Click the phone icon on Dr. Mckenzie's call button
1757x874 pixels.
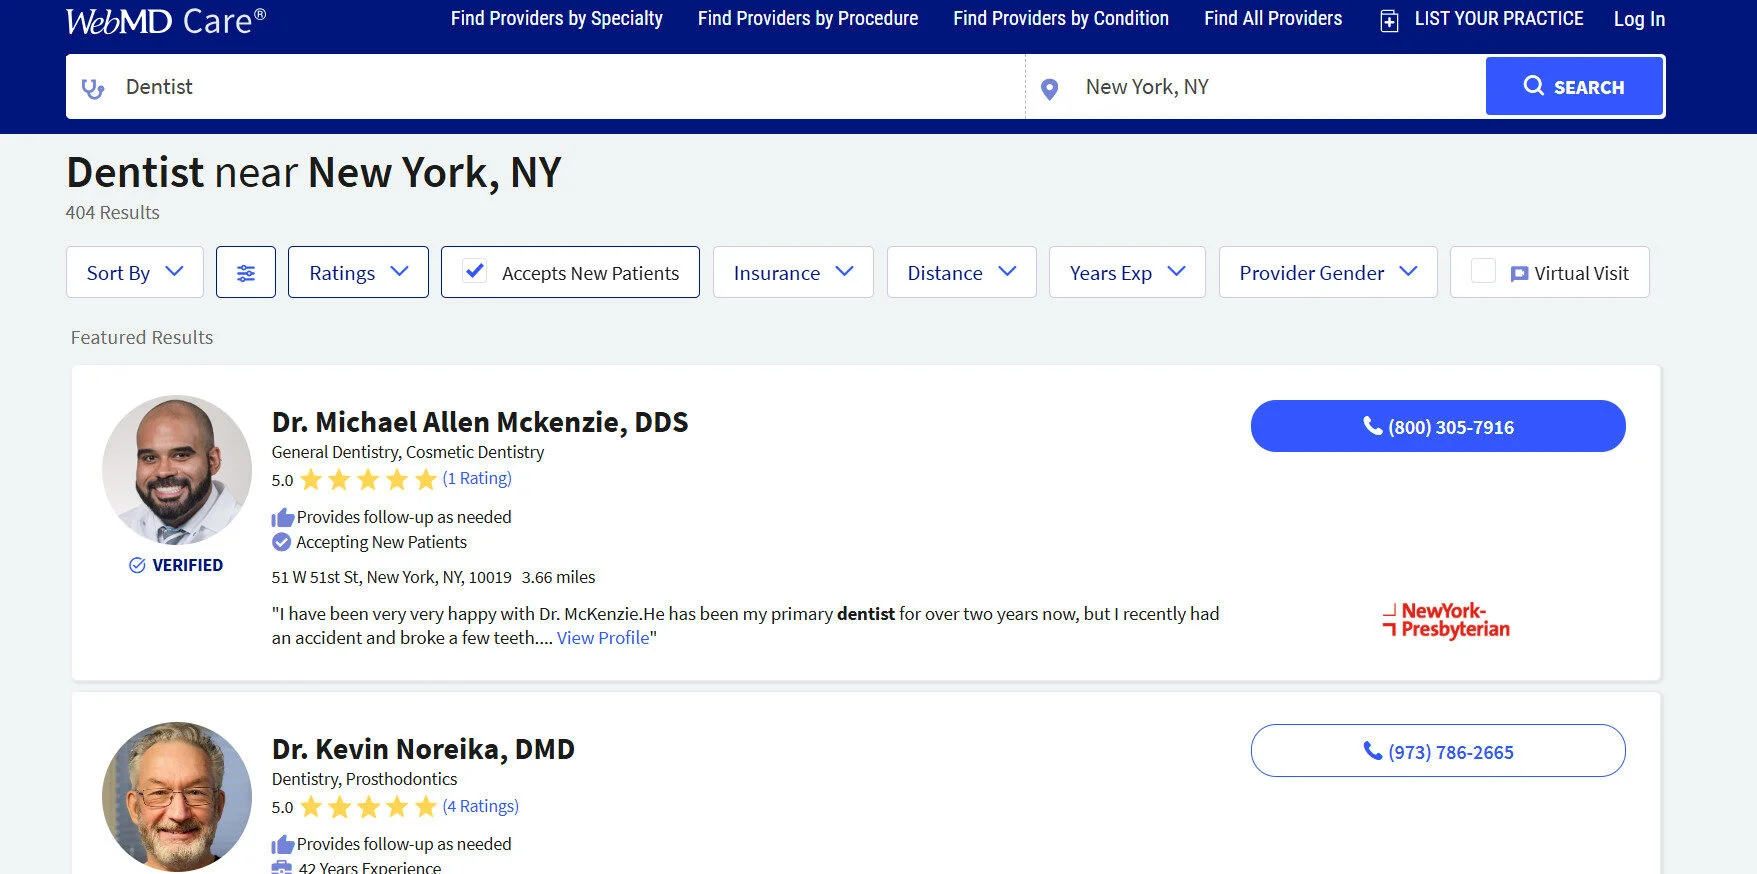click(x=1371, y=426)
